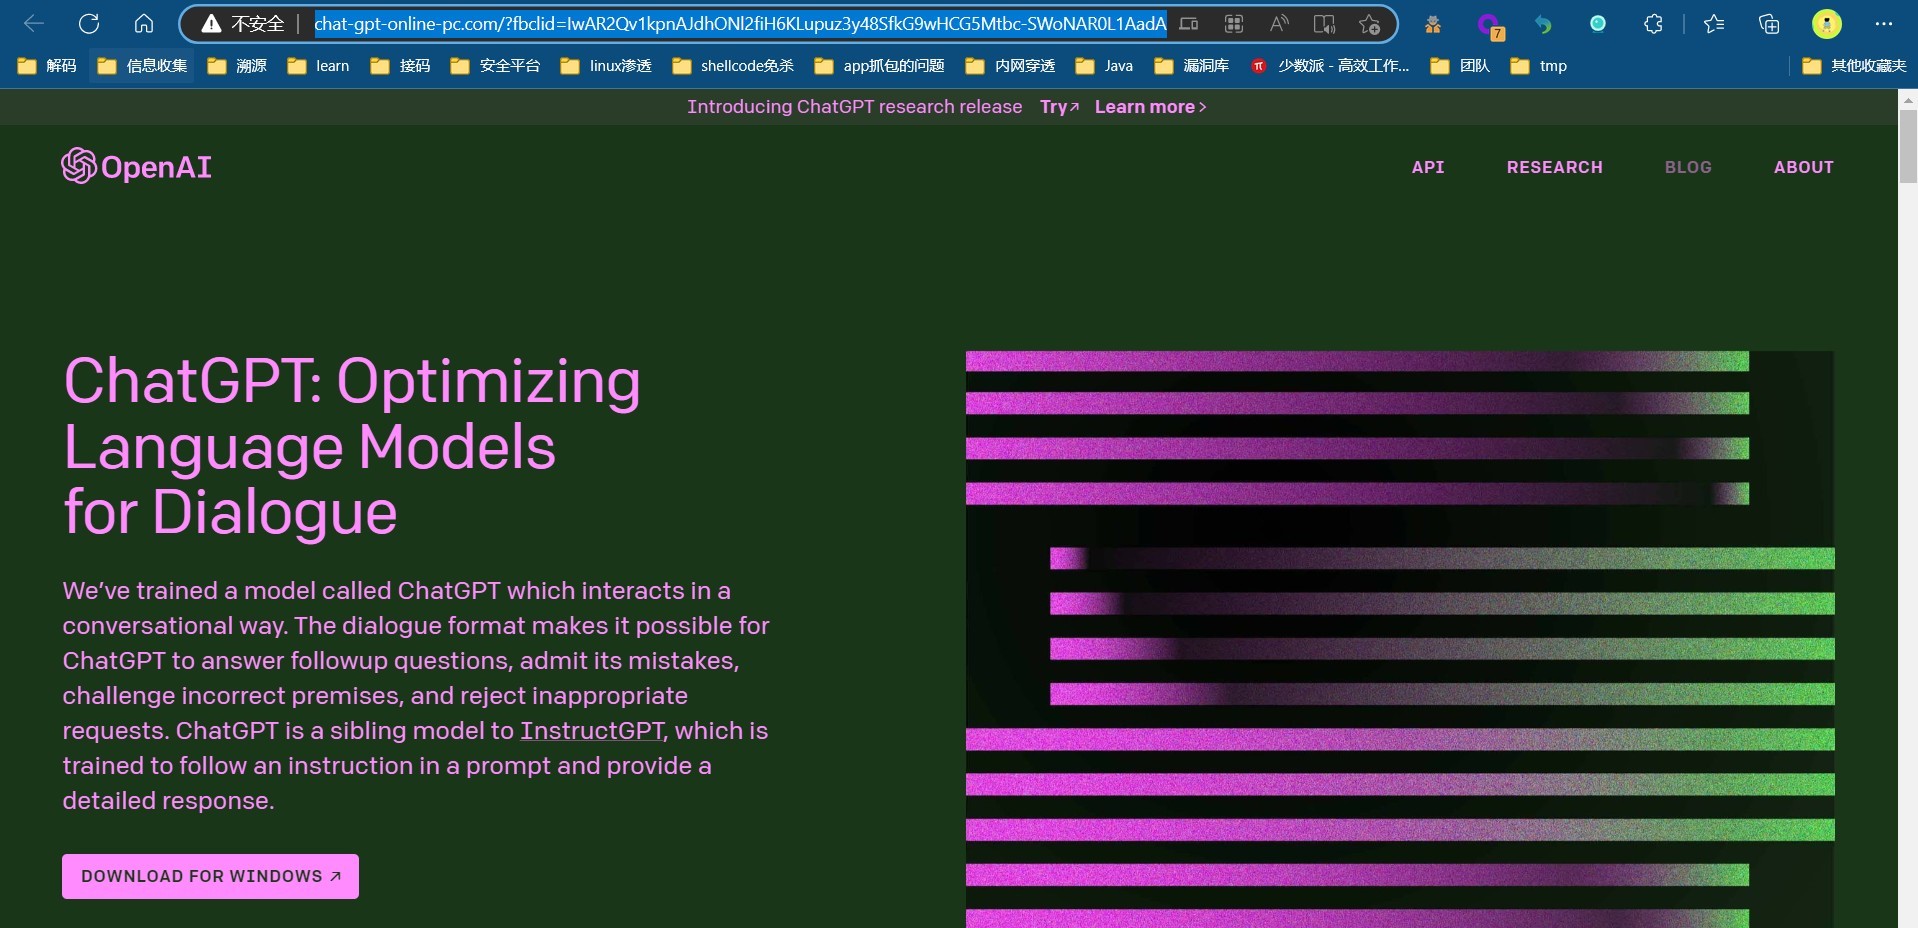The height and width of the screenshot is (928, 1918).
Task: Click the browser refresh button
Action: (89, 24)
